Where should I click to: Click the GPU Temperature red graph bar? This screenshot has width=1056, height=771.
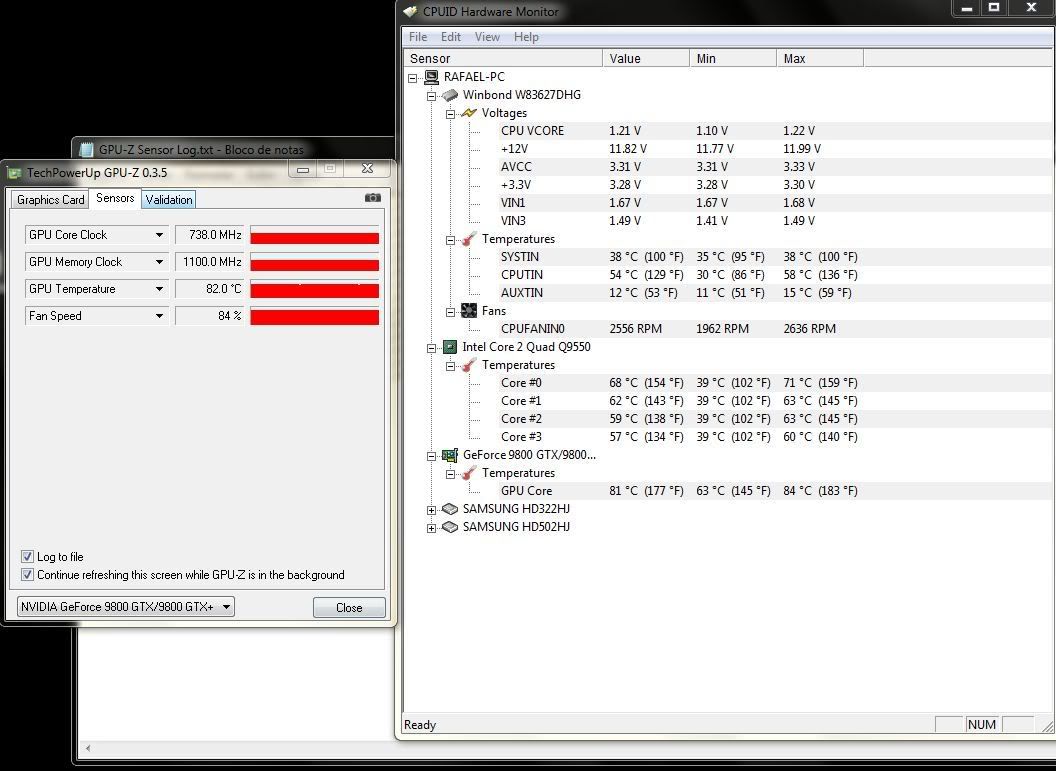(x=314, y=290)
